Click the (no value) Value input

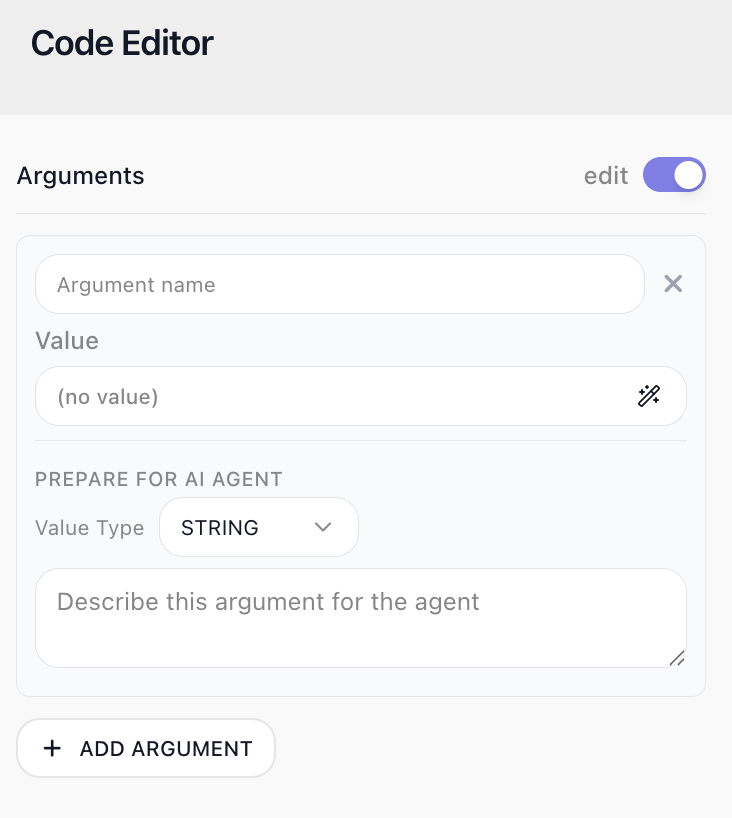point(361,396)
